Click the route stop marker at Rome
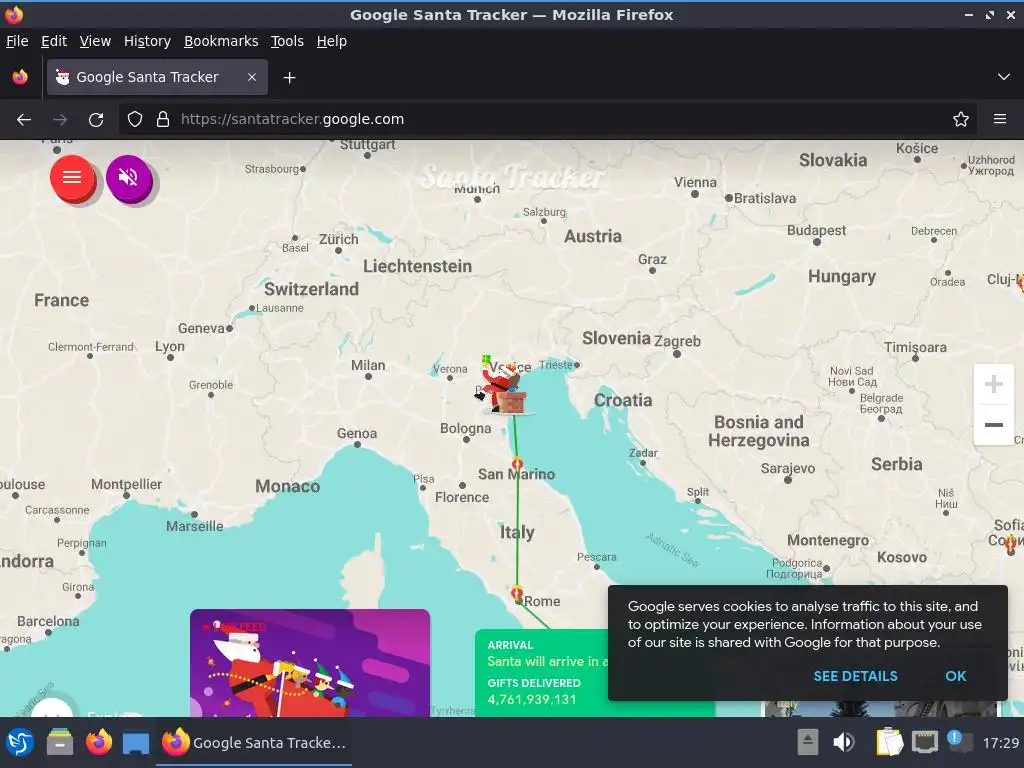 (x=517, y=594)
